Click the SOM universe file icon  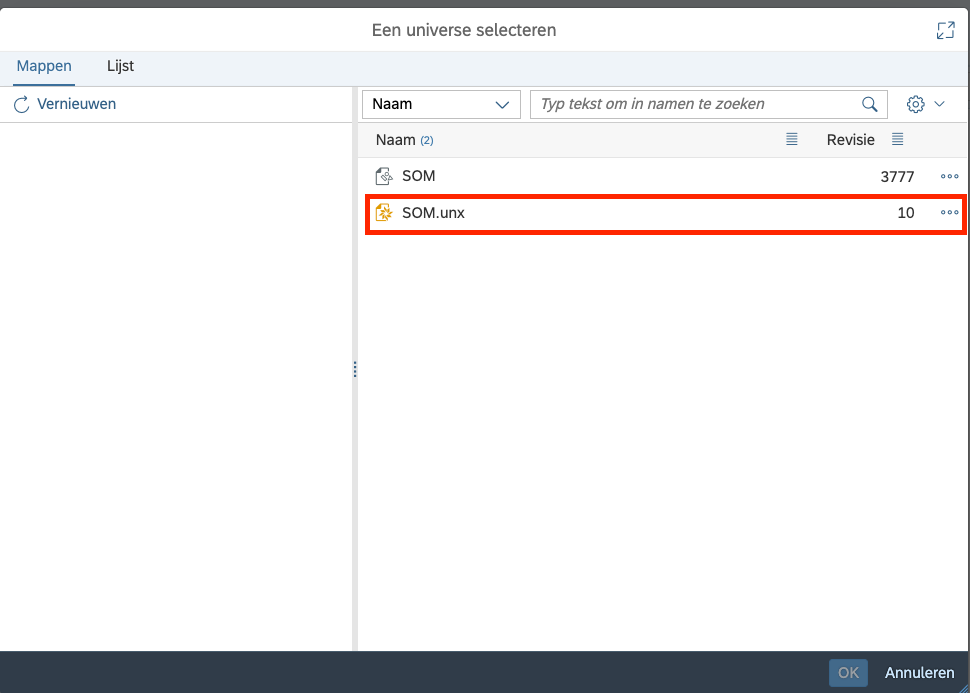coord(384,176)
